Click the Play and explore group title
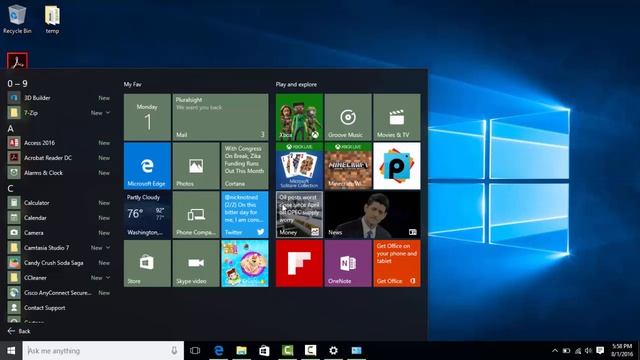The image size is (640, 360). pos(296,84)
